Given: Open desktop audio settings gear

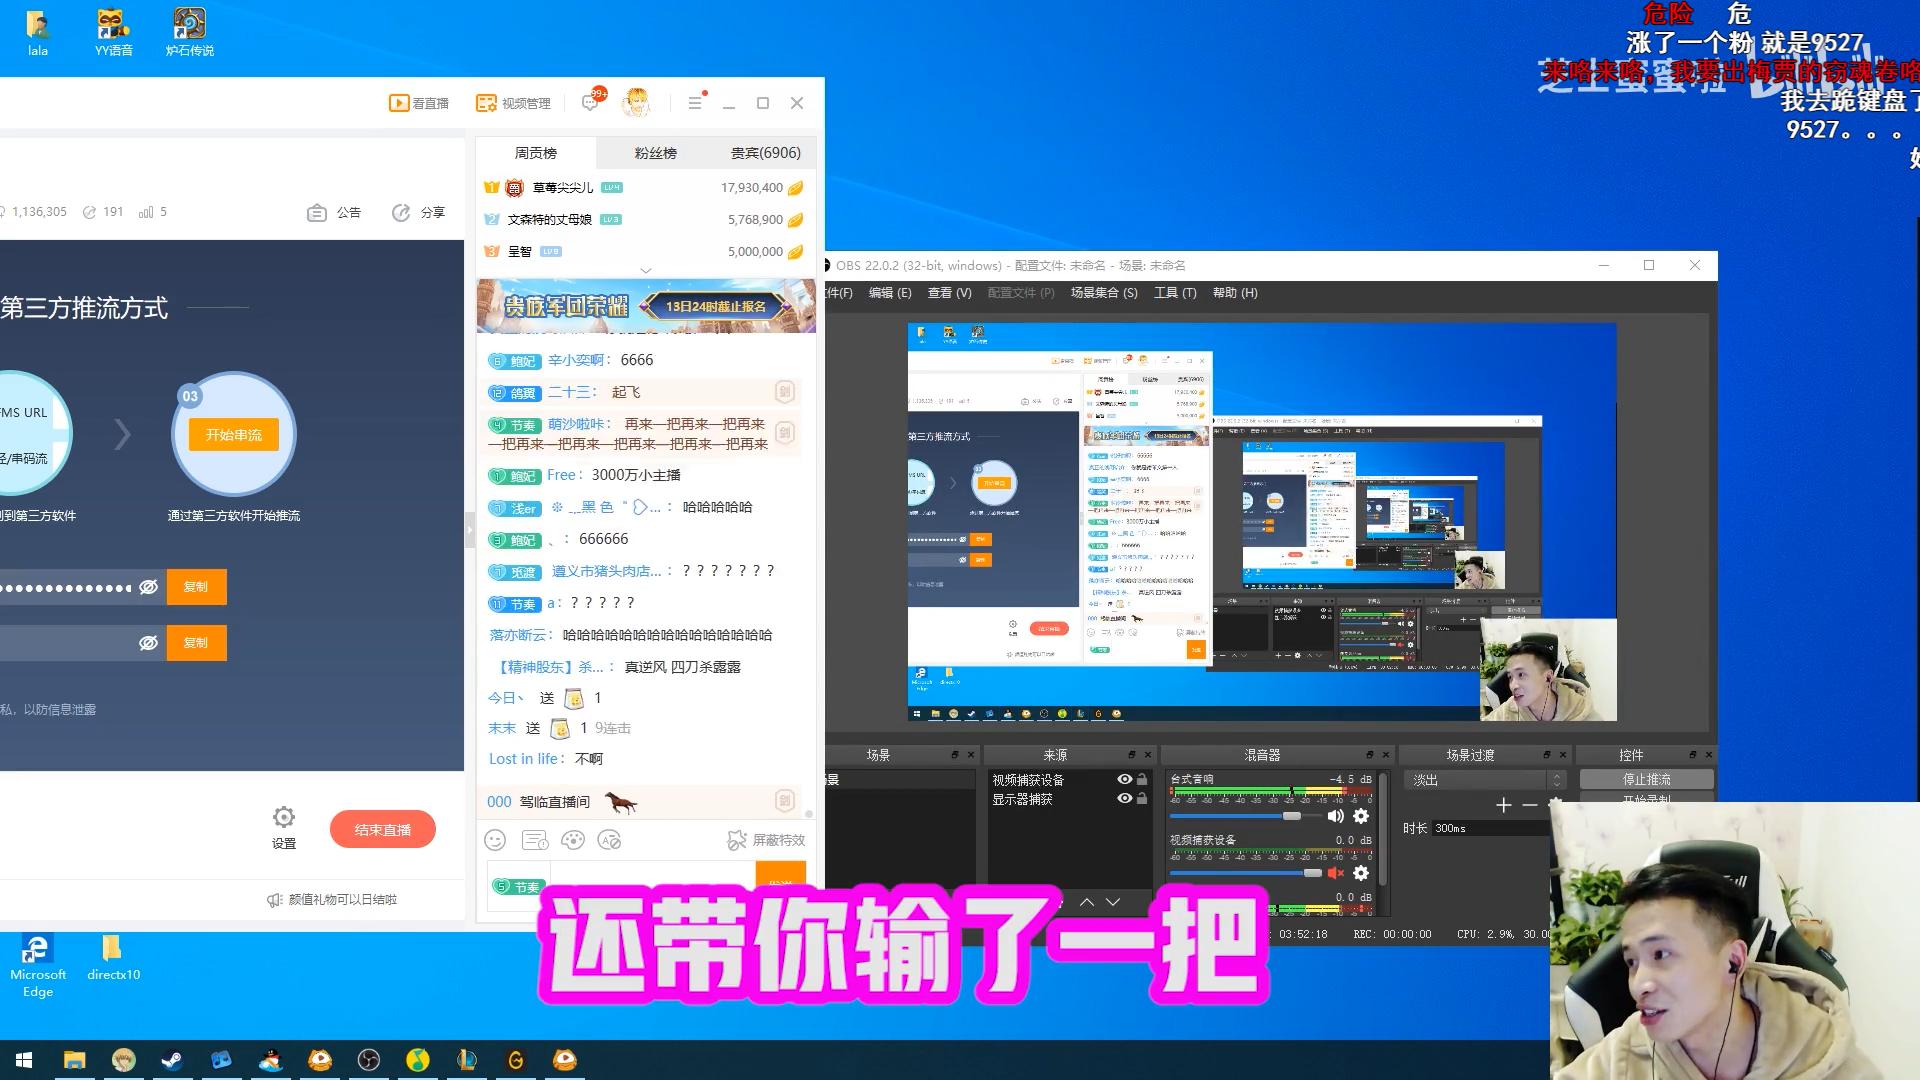Looking at the screenshot, I should 1360,816.
